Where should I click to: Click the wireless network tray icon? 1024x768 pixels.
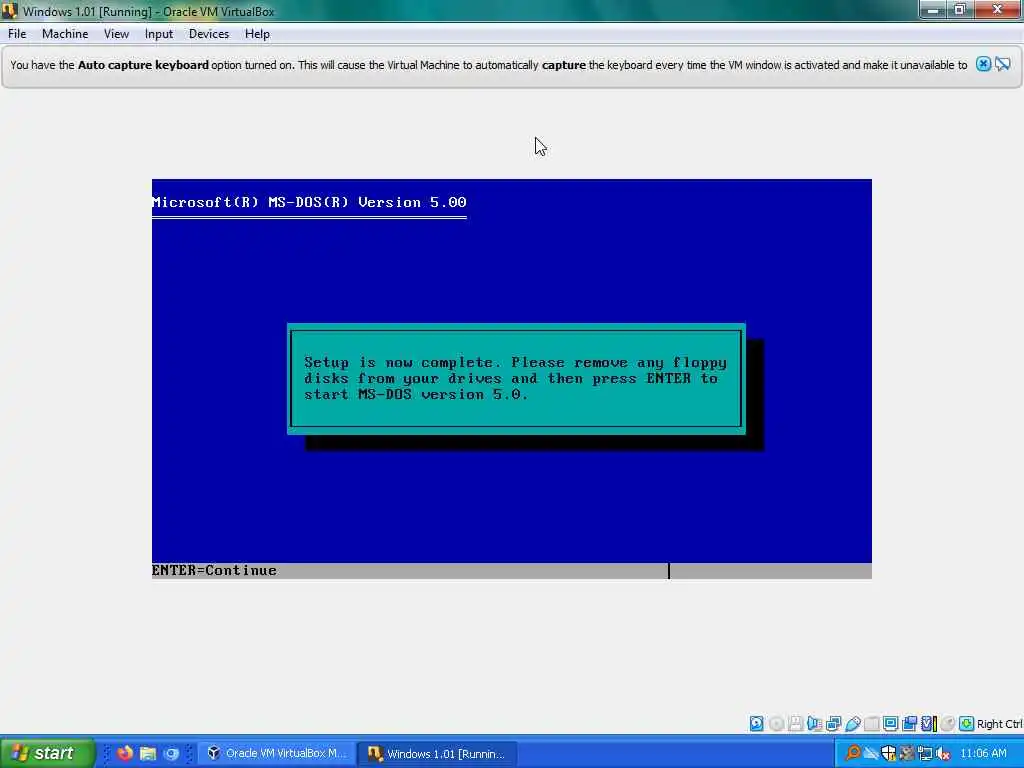click(871, 753)
